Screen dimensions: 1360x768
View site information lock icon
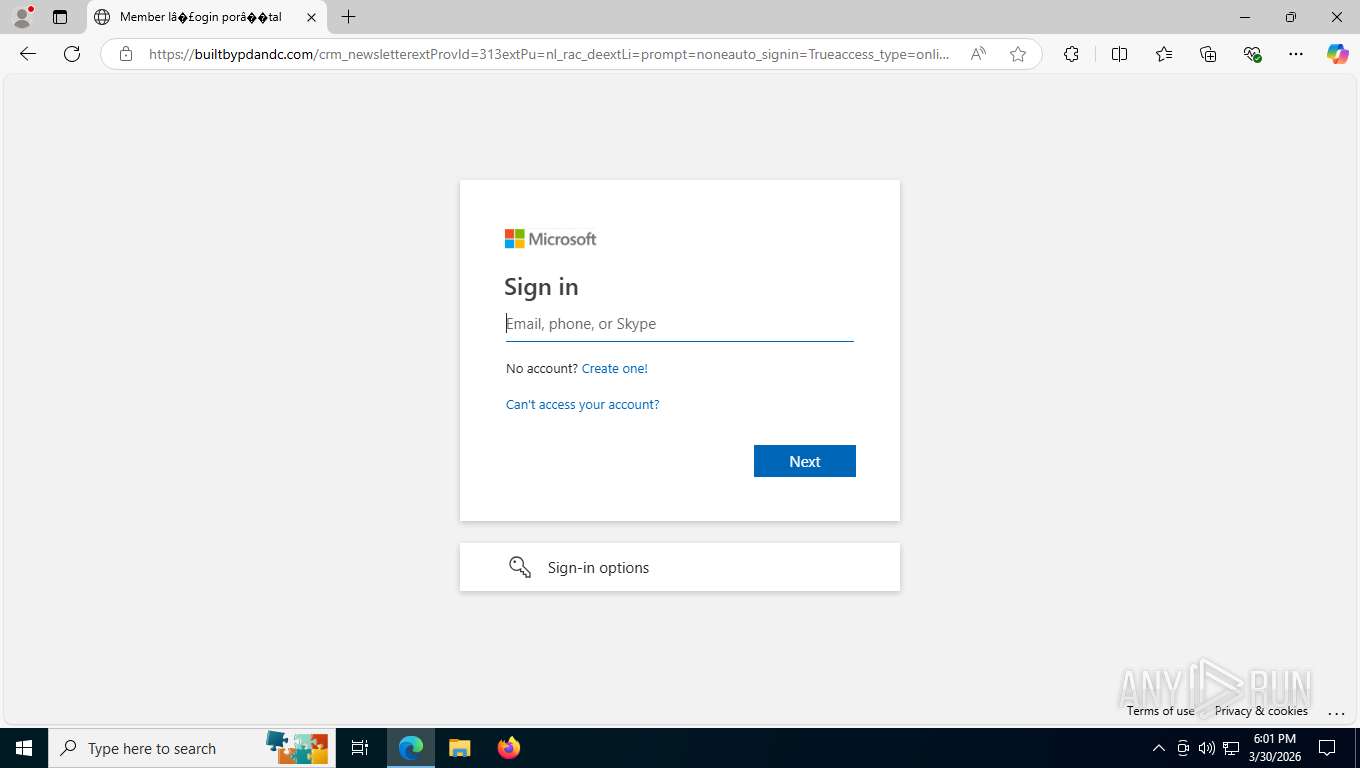coord(126,54)
